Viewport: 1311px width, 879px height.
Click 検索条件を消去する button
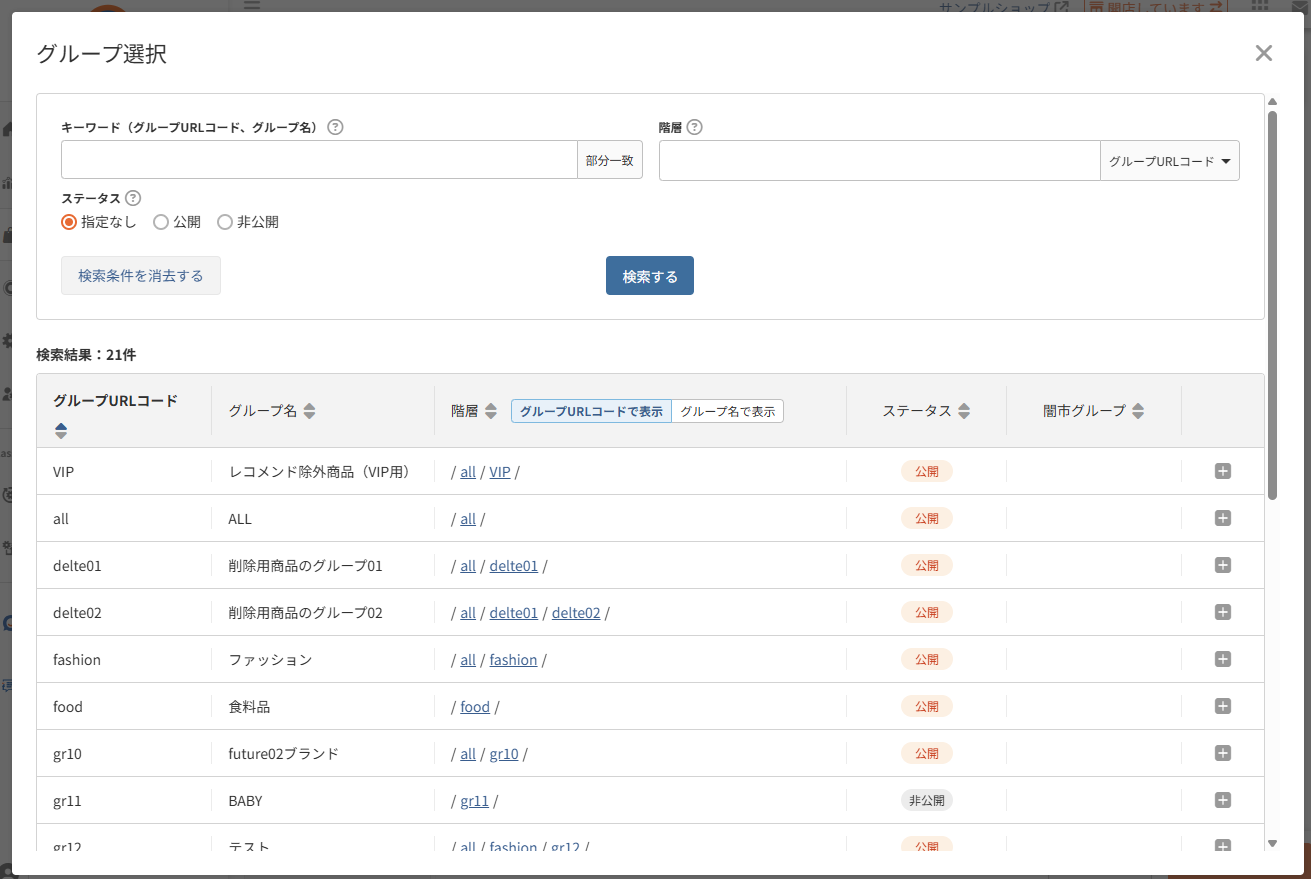pos(141,276)
